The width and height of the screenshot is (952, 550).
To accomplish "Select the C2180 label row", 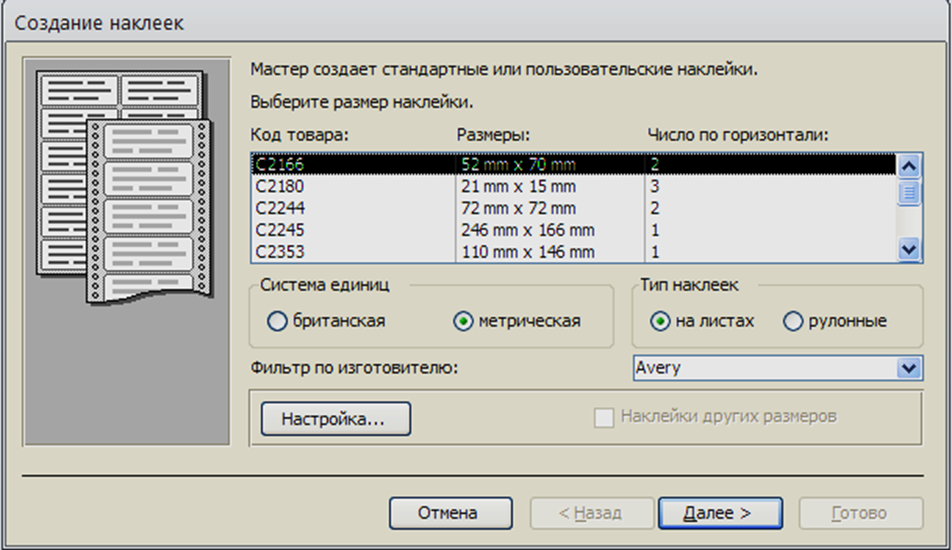I will pyautogui.click(x=573, y=186).
